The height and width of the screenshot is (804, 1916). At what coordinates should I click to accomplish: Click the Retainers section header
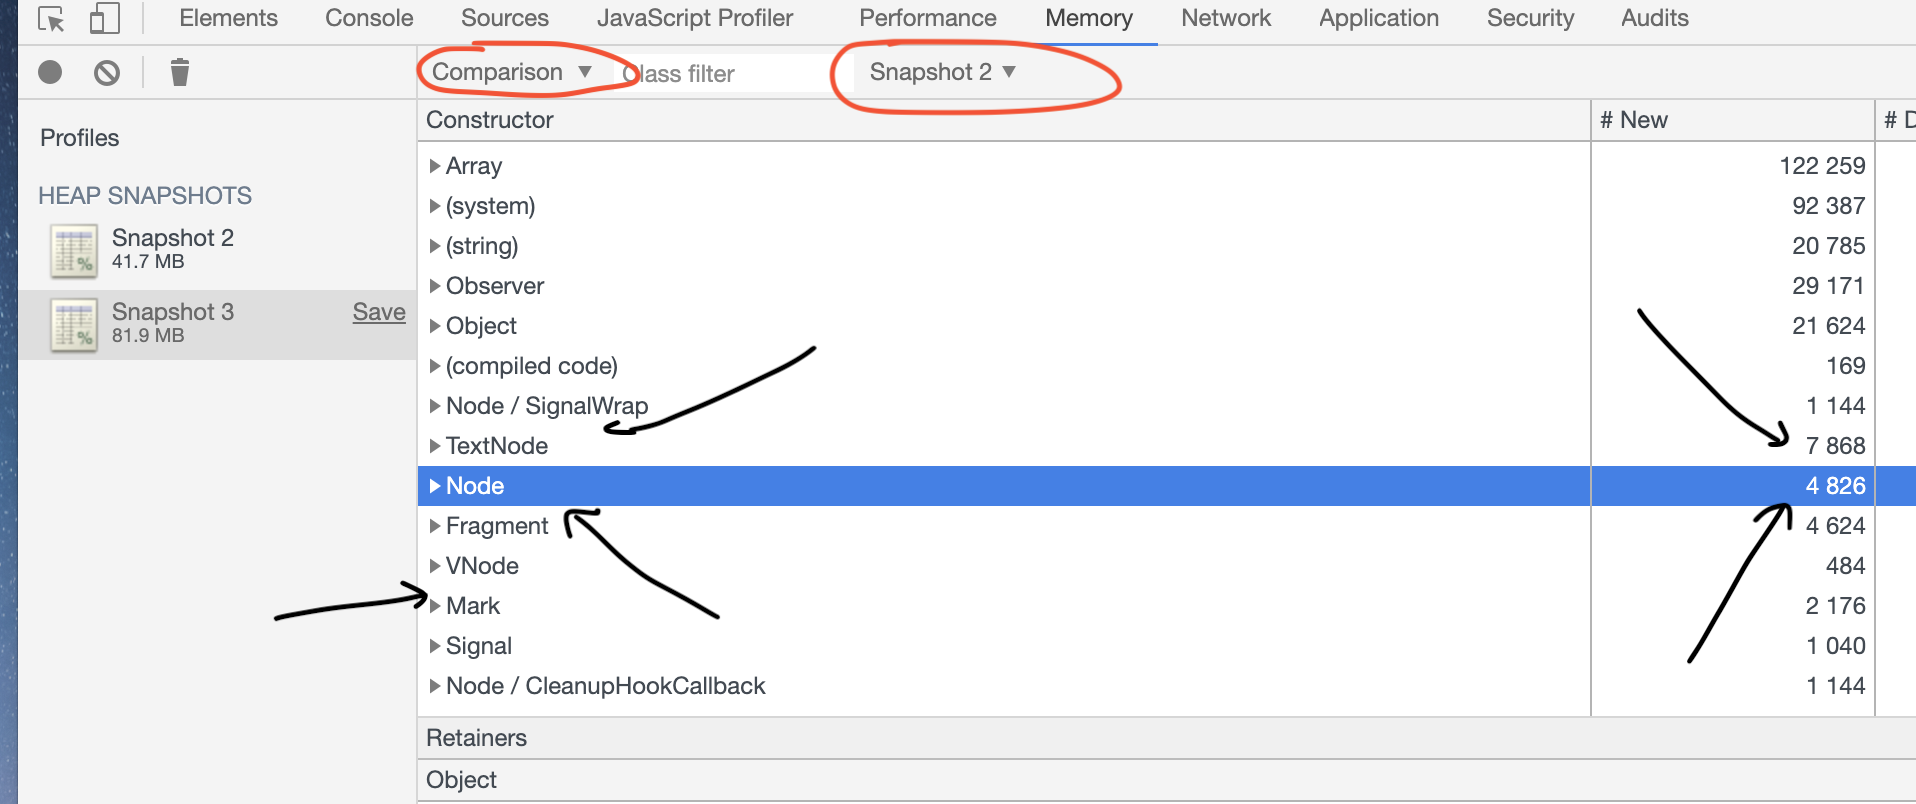[x=1166, y=738]
